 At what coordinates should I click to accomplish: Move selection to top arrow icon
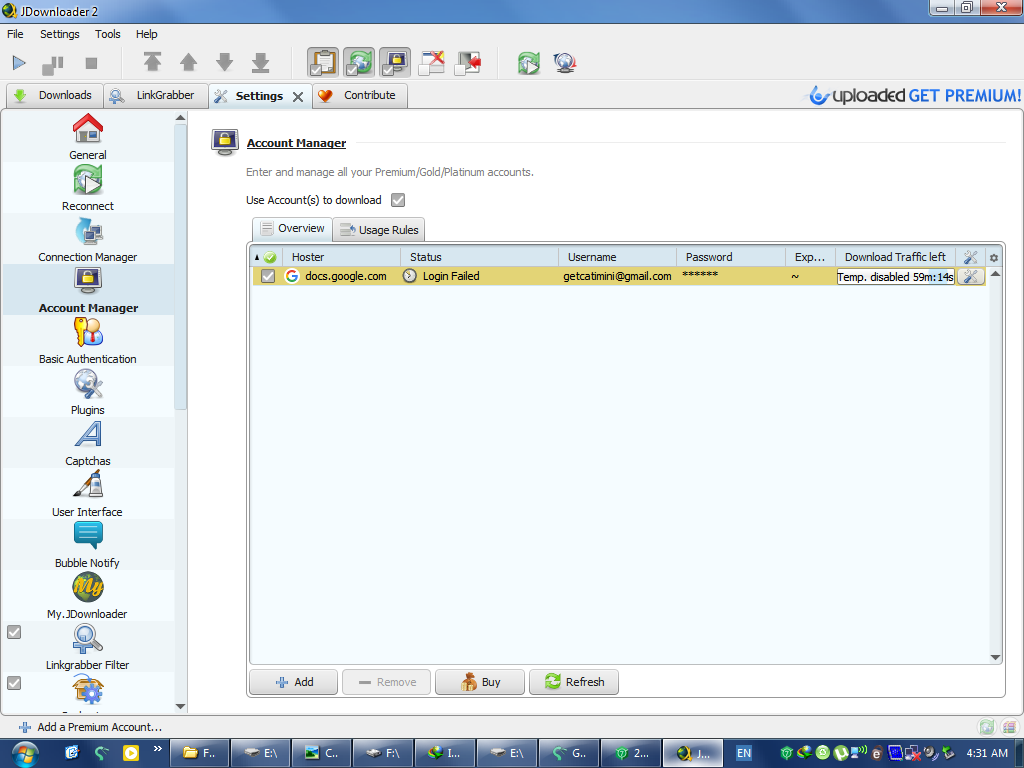point(152,62)
